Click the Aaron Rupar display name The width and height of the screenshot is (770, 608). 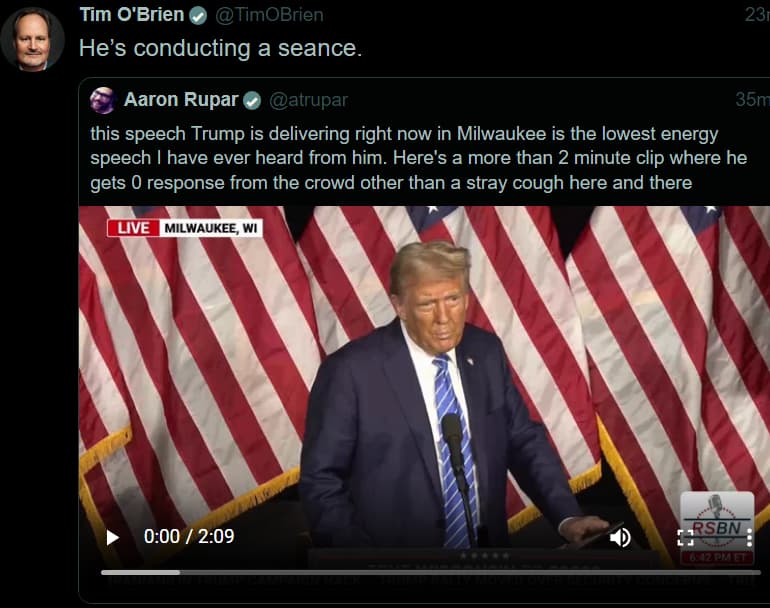point(179,100)
